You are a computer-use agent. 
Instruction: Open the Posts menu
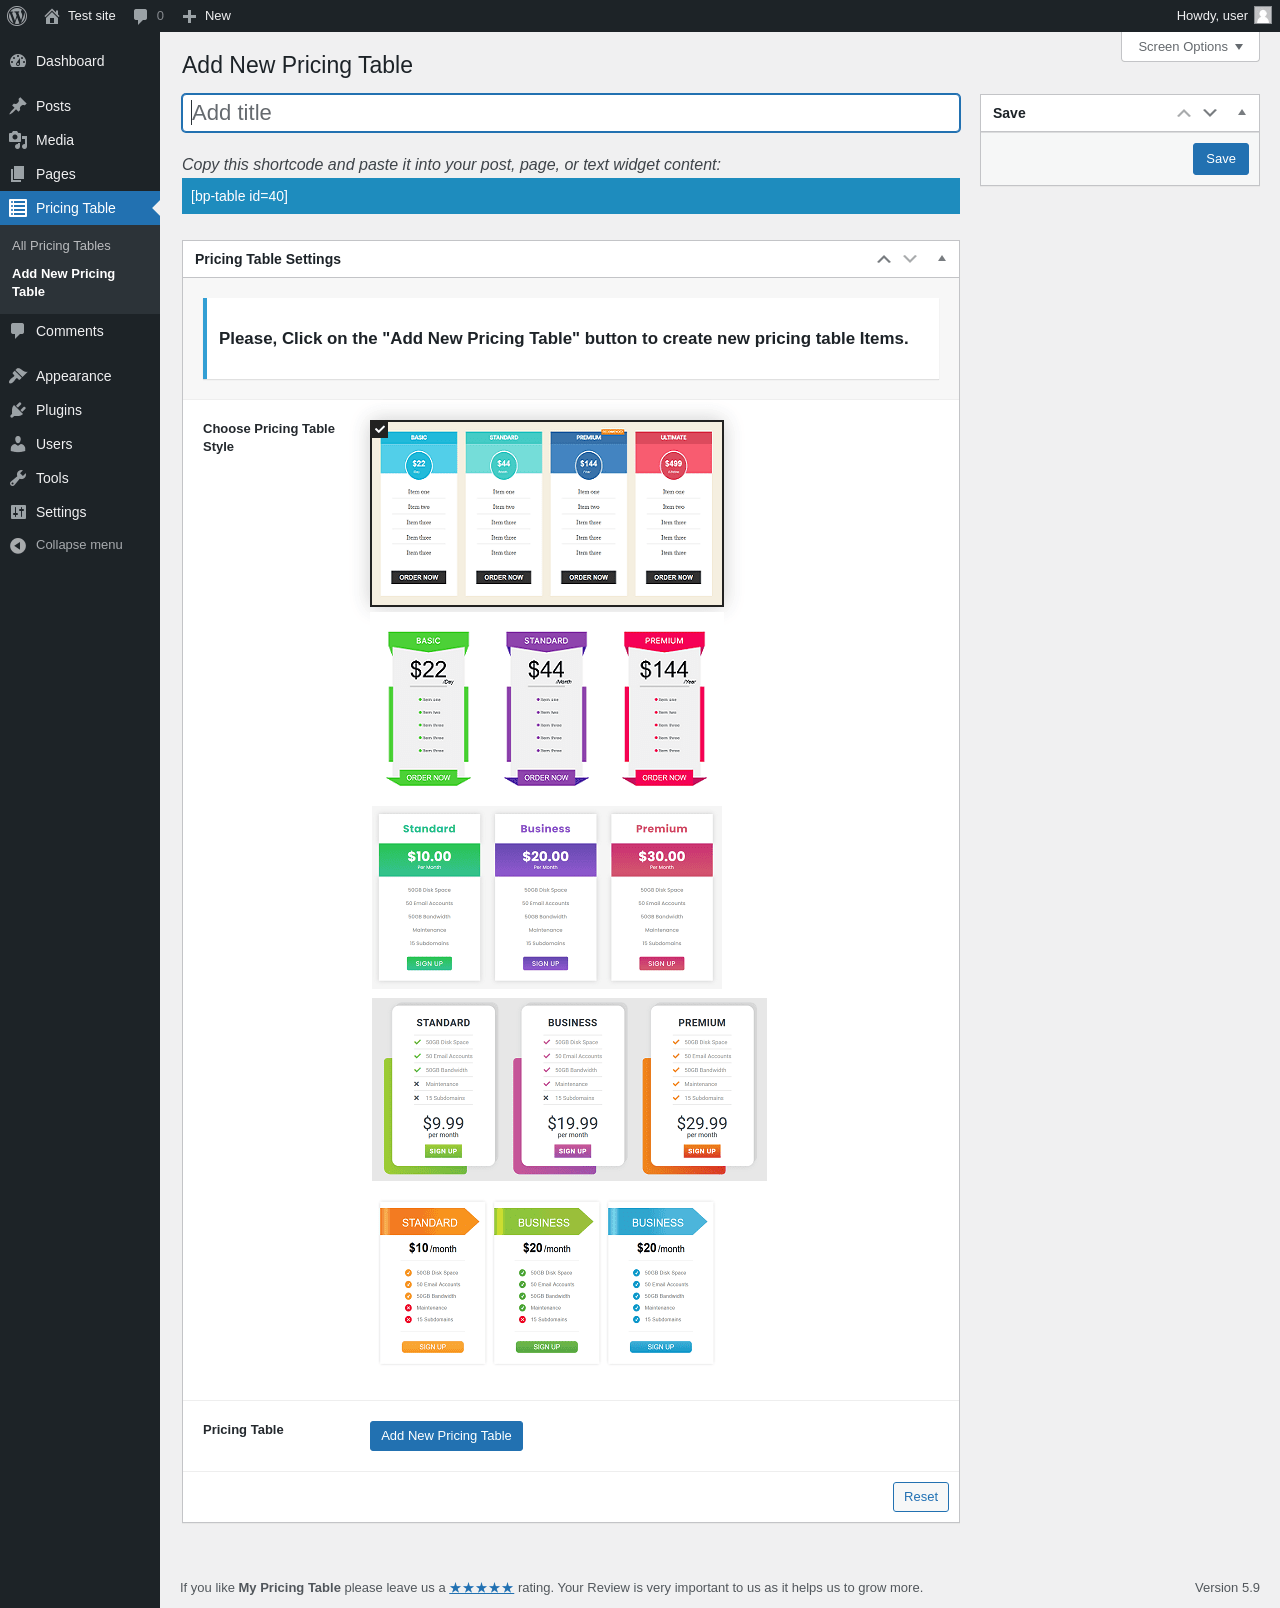point(80,106)
